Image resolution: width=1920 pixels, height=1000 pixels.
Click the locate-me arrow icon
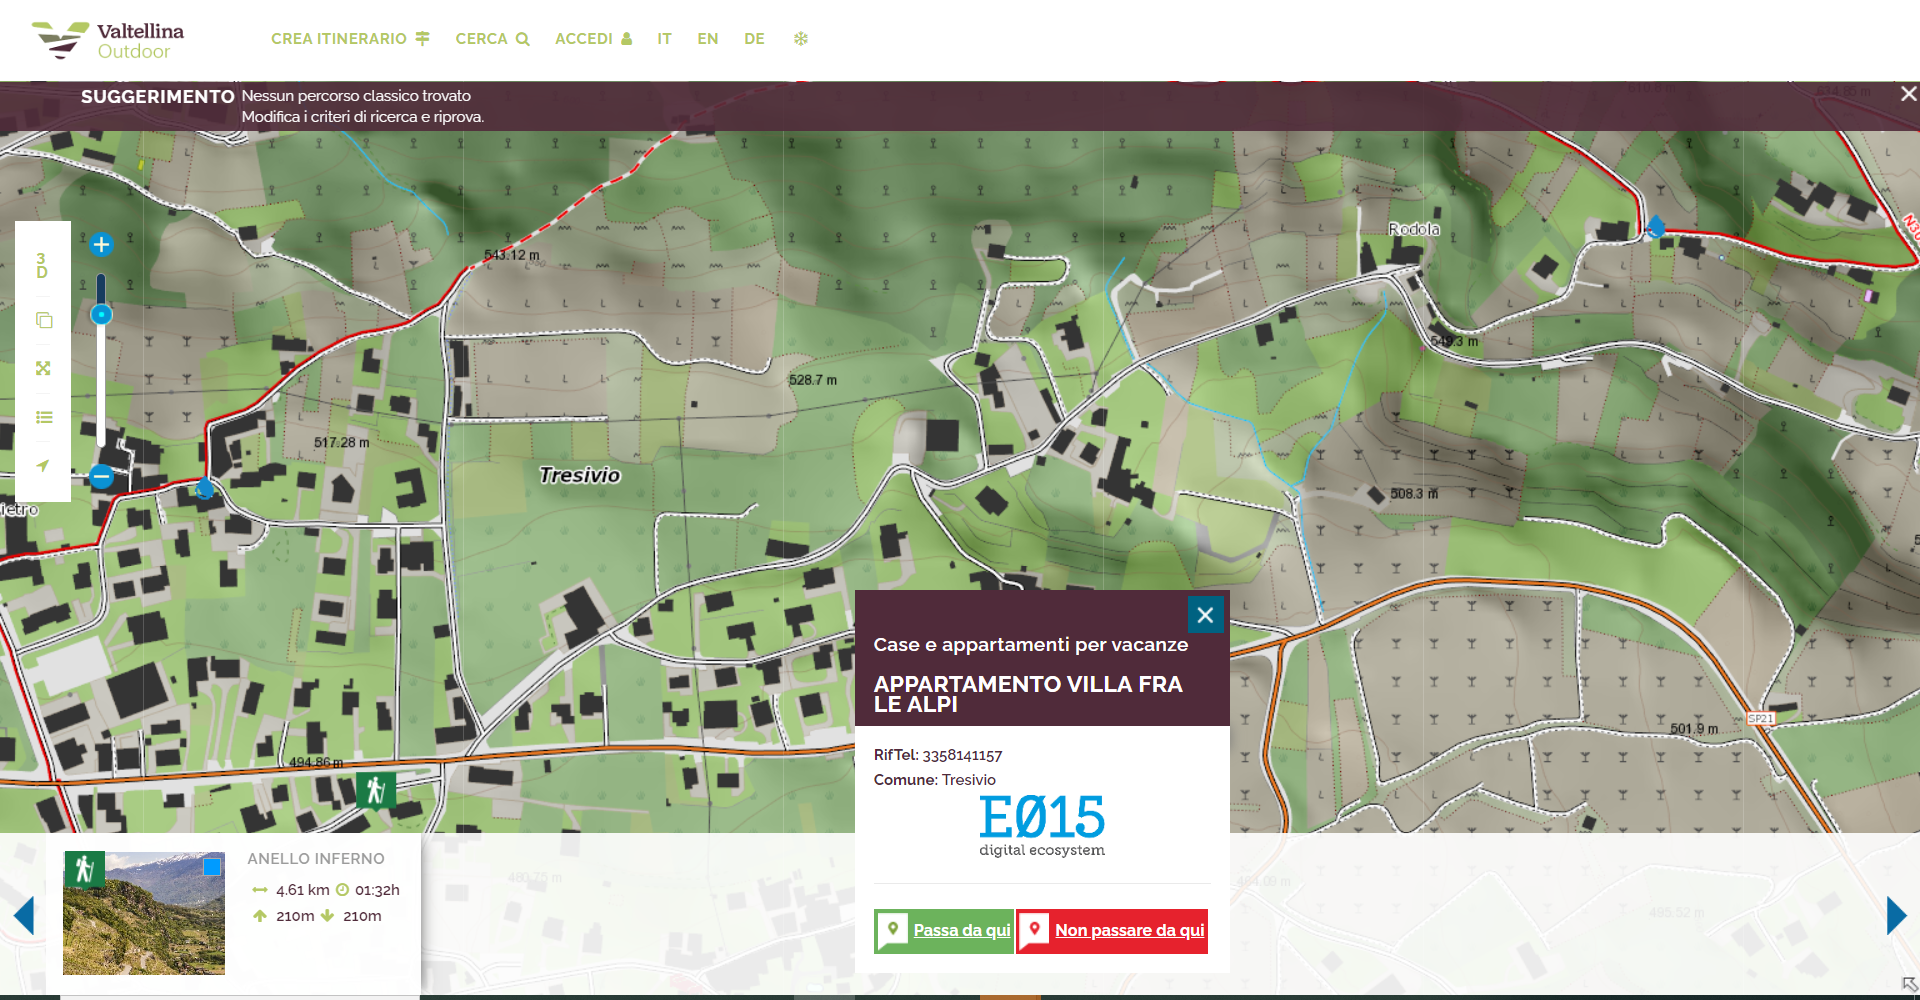click(43, 466)
